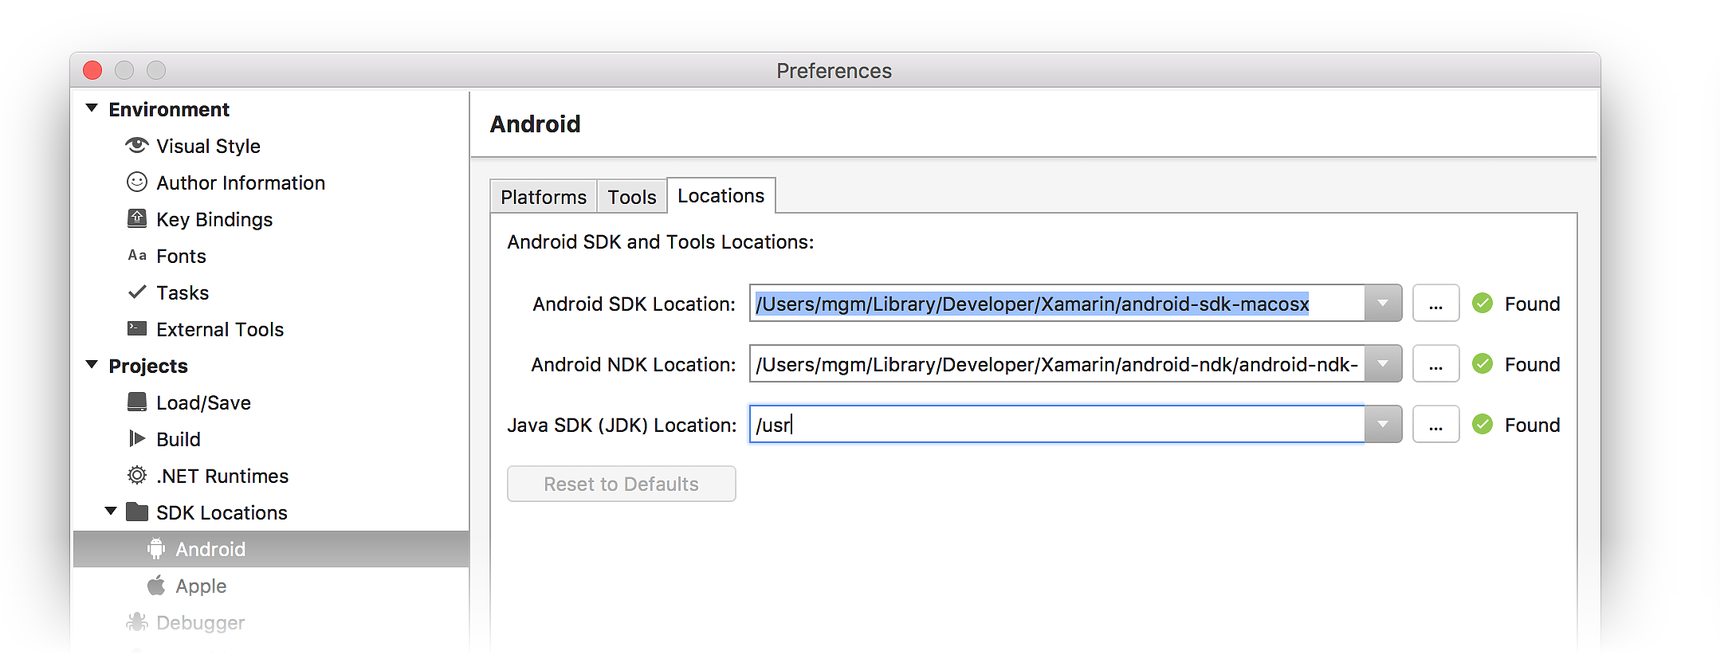Image resolution: width=1720 pixels, height=655 pixels.
Task: Click the Build play icon
Action: pyautogui.click(x=137, y=439)
